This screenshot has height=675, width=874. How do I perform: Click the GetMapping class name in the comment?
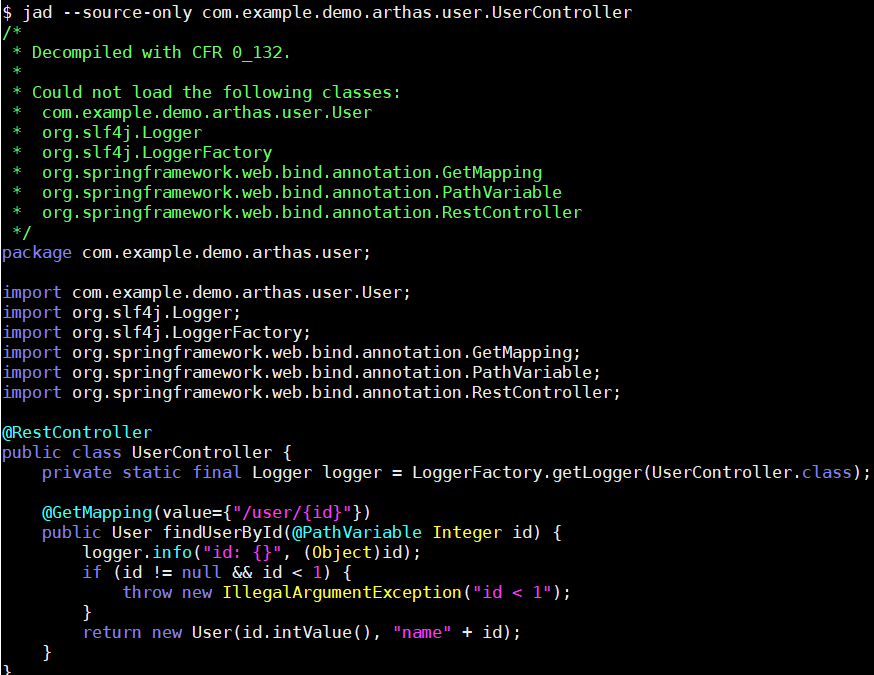(x=492, y=173)
